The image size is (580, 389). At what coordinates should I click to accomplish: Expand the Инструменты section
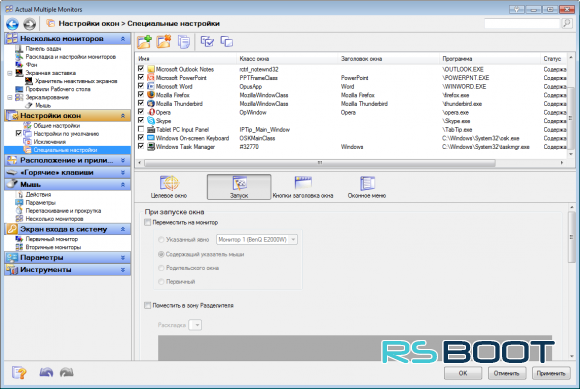coord(123,270)
